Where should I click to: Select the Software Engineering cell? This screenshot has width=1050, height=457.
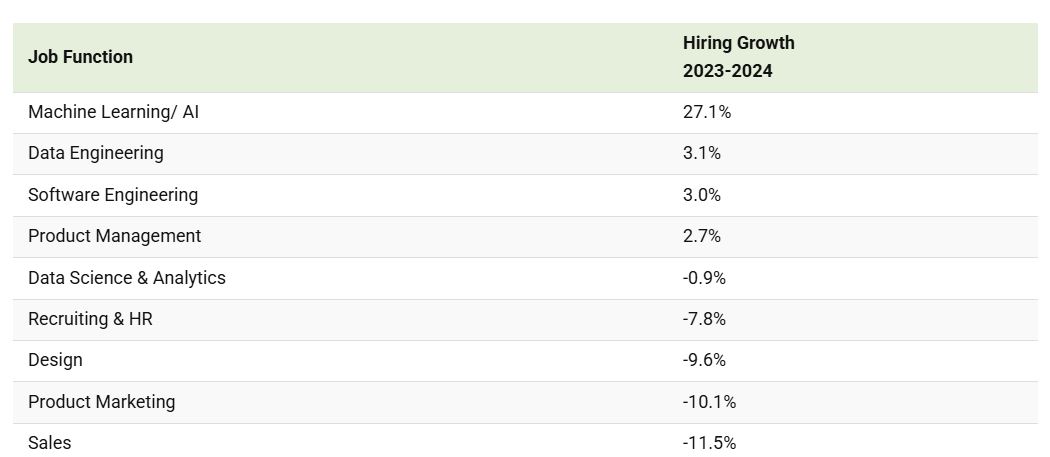coord(113,194)
